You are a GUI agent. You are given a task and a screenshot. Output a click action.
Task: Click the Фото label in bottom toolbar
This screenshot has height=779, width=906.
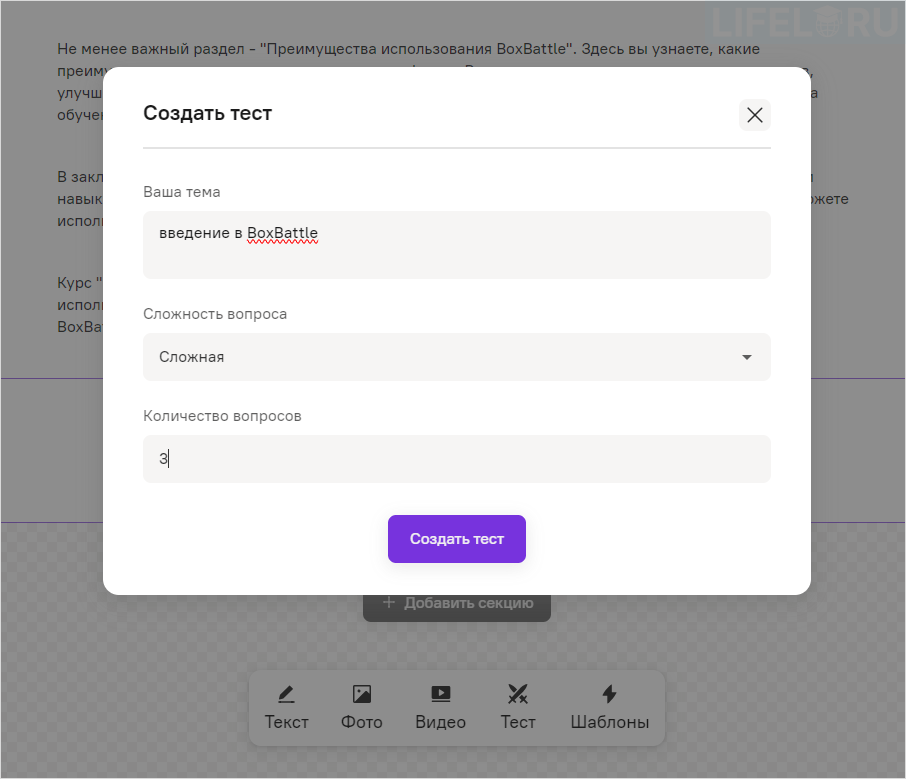362,722
